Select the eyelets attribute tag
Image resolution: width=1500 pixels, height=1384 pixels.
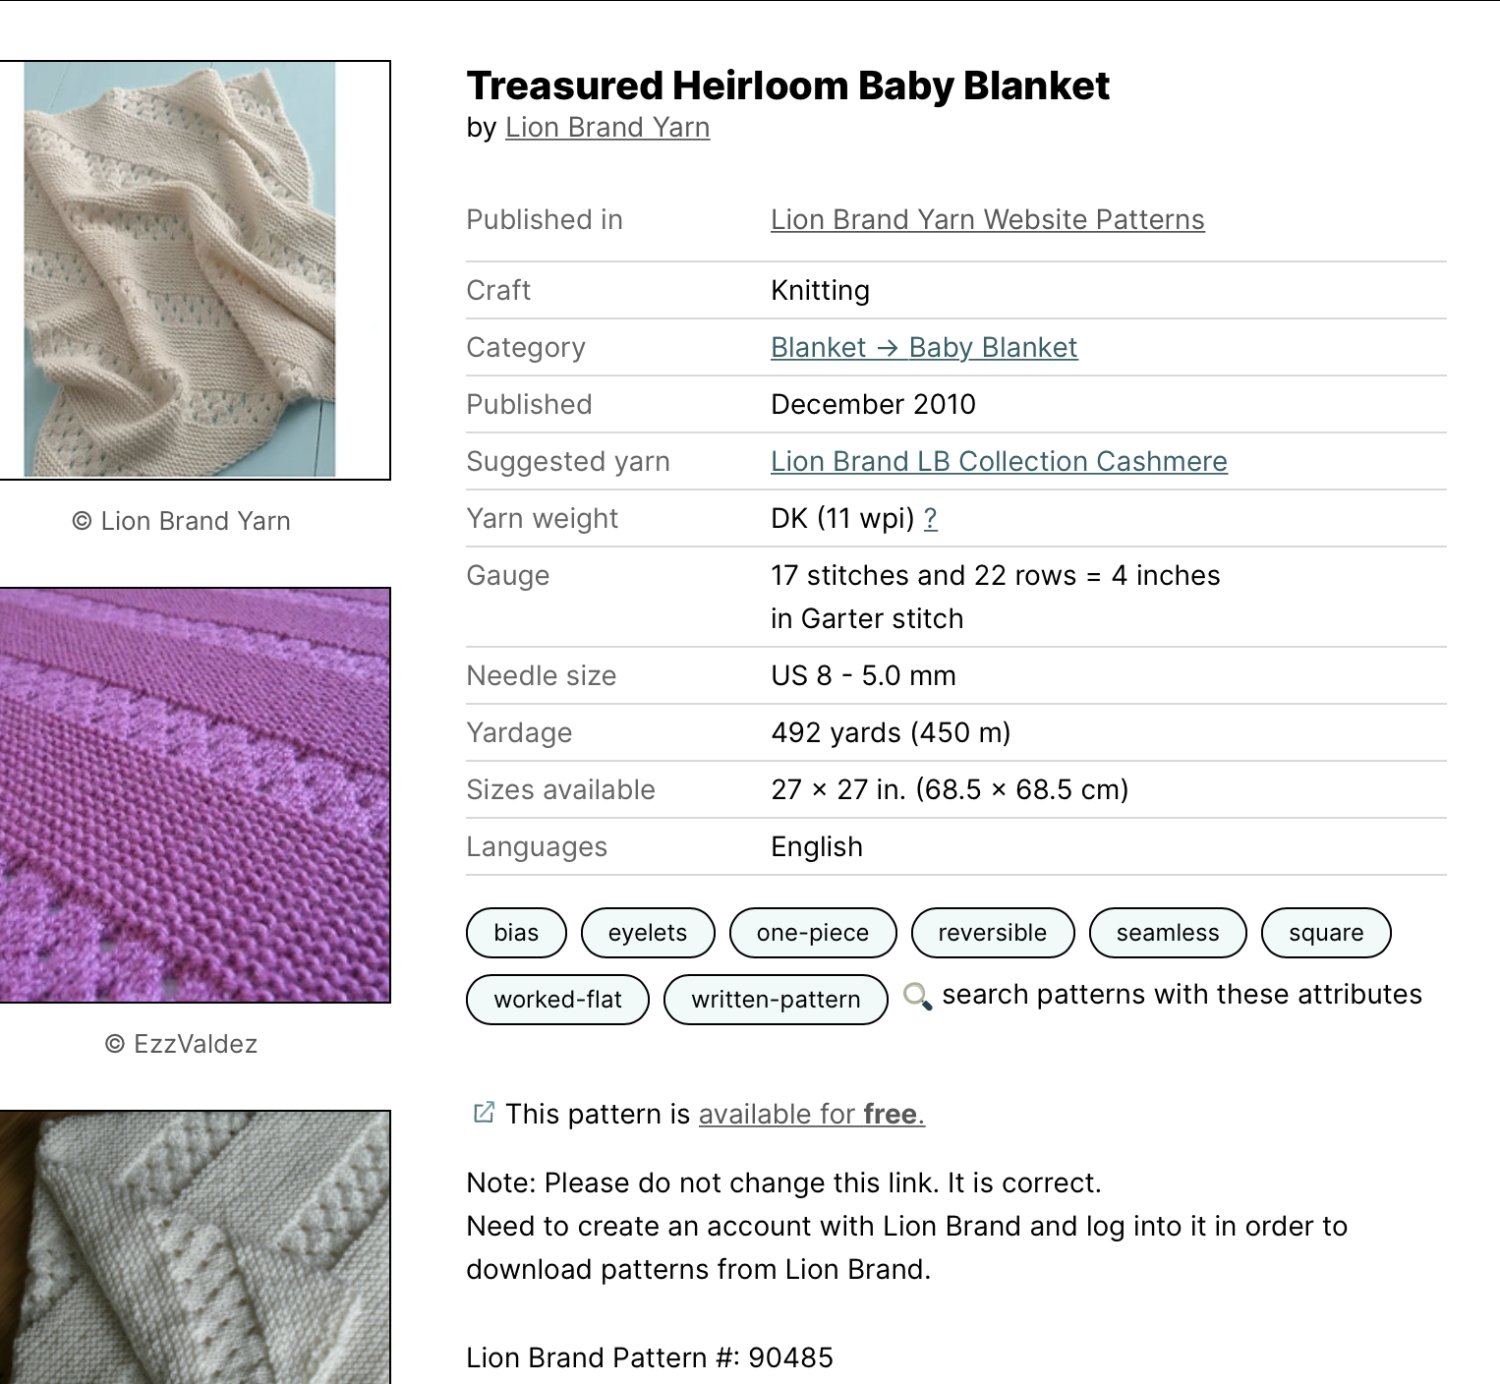pyautogui.click(x=648, y=933)
